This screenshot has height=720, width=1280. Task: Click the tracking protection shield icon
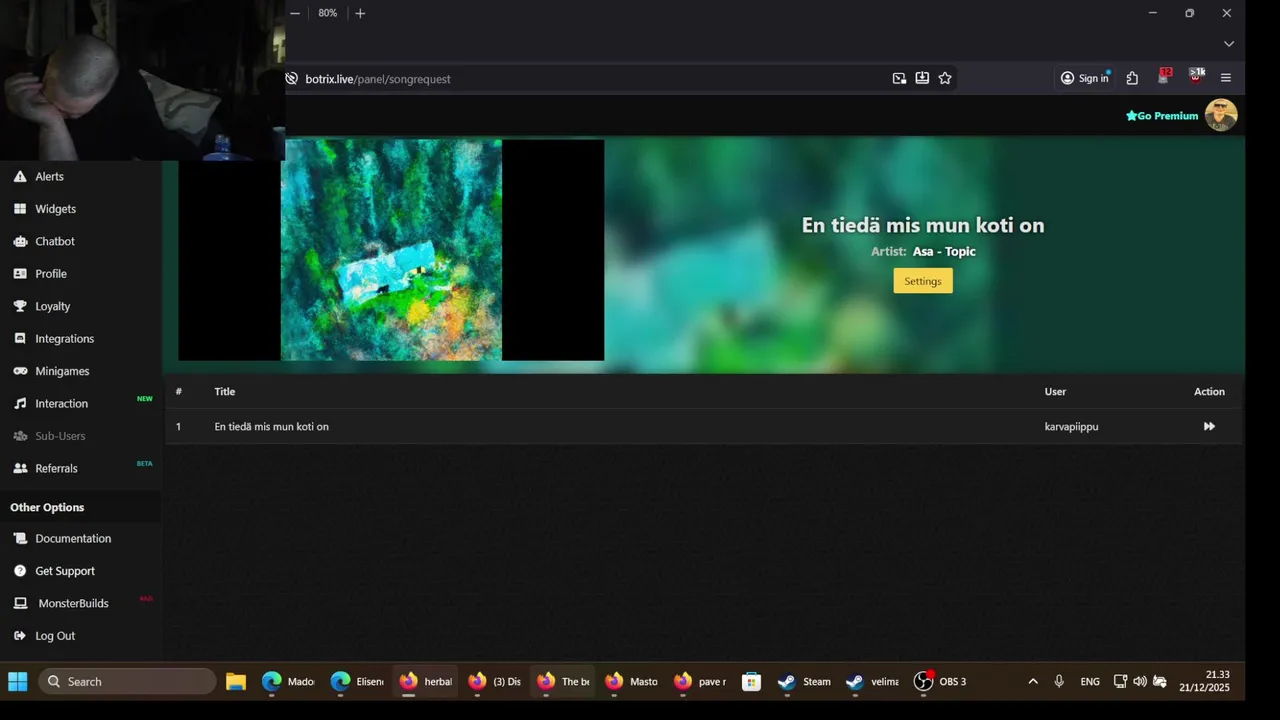click(x=291, y=78)
